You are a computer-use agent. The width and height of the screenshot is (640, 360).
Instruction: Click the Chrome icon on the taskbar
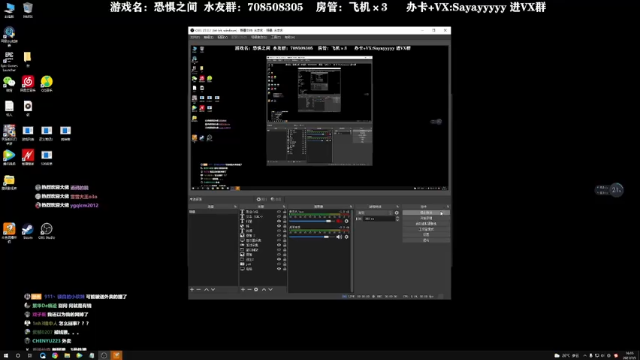coord(55,356)
